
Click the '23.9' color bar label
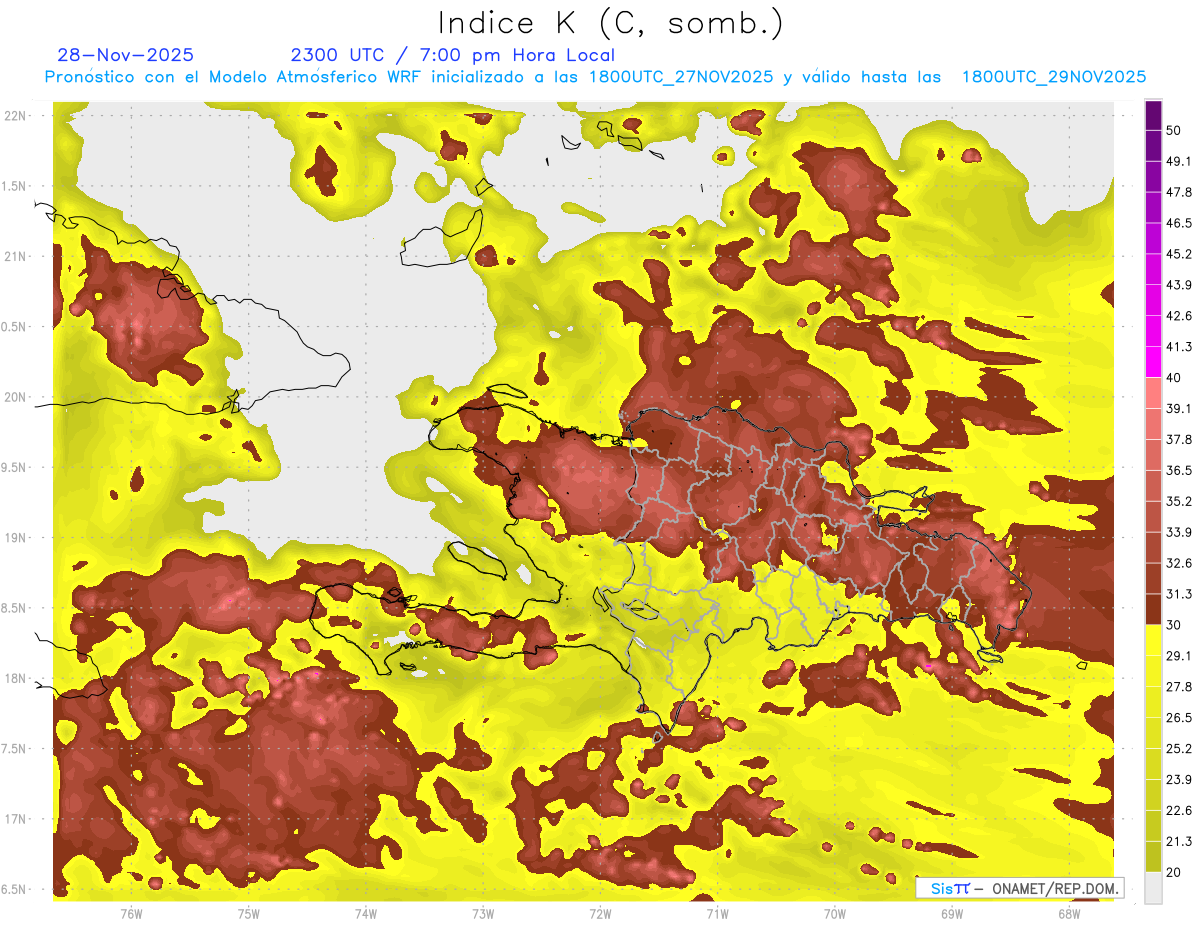tap(1179, 780)
